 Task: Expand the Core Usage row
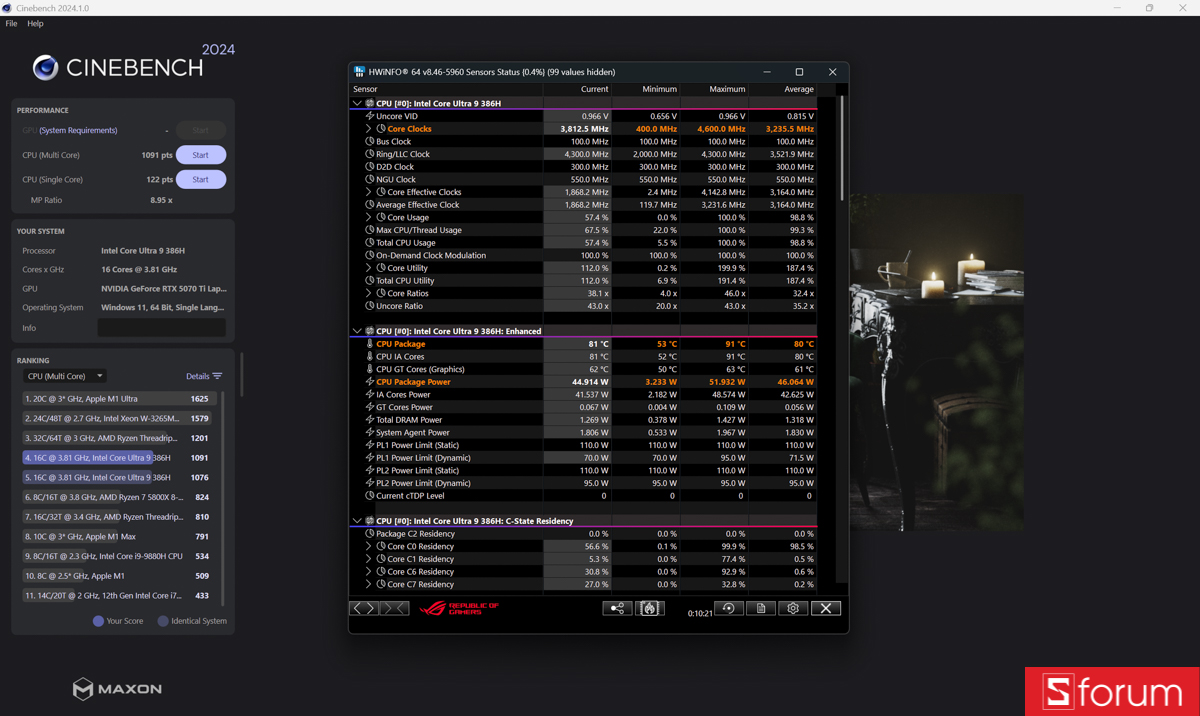369,217
